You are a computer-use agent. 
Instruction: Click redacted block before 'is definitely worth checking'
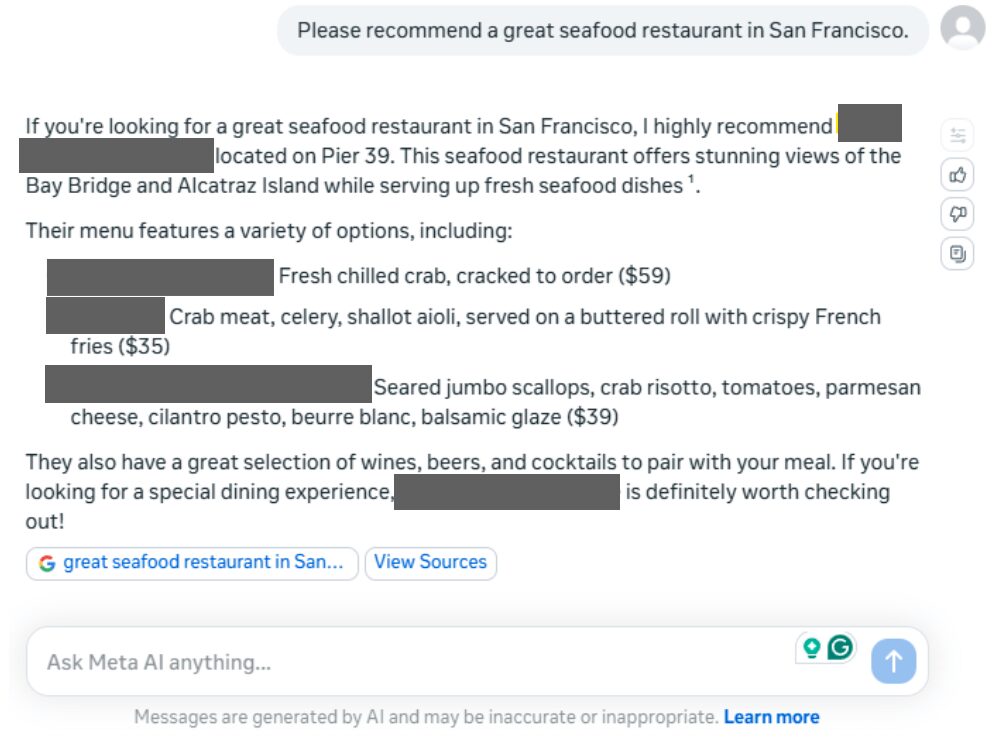pos(506,493)
